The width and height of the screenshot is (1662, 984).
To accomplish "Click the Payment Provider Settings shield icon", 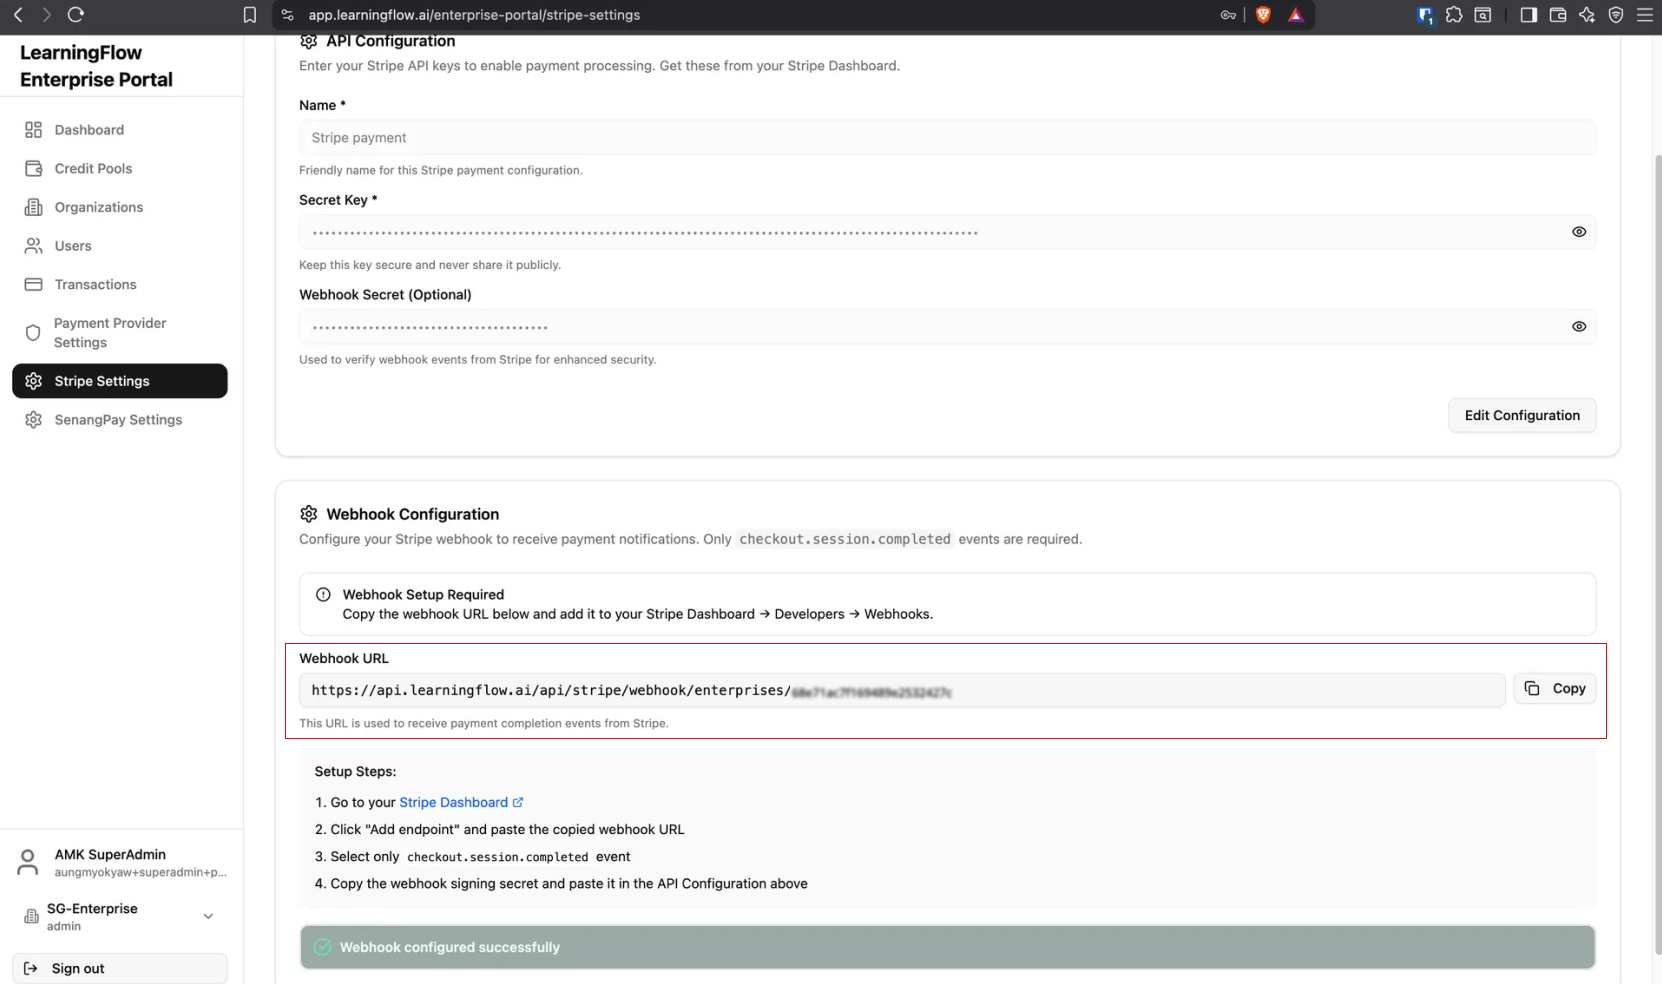I will tap(33, 332).
